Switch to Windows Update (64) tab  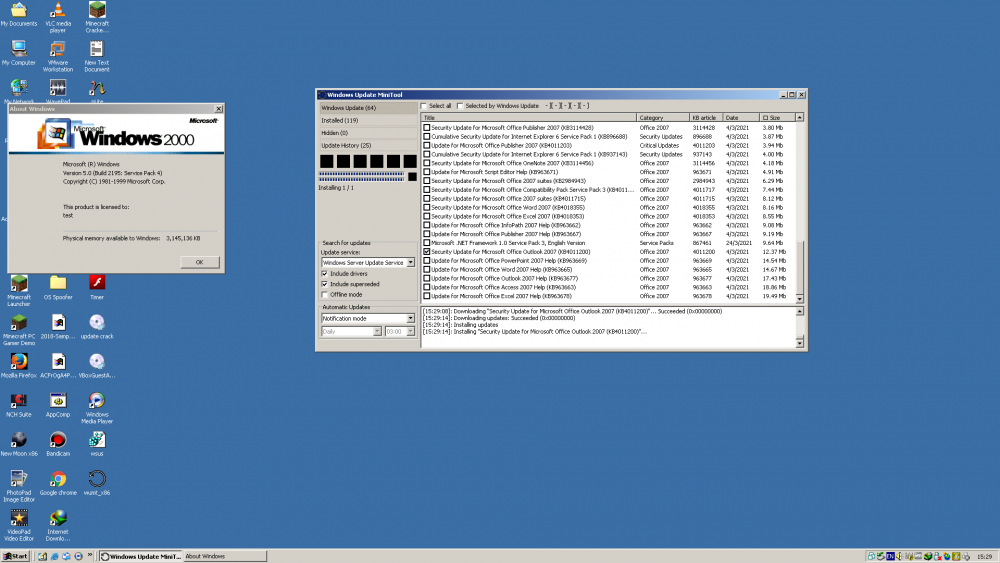click(x=367, y=108)
